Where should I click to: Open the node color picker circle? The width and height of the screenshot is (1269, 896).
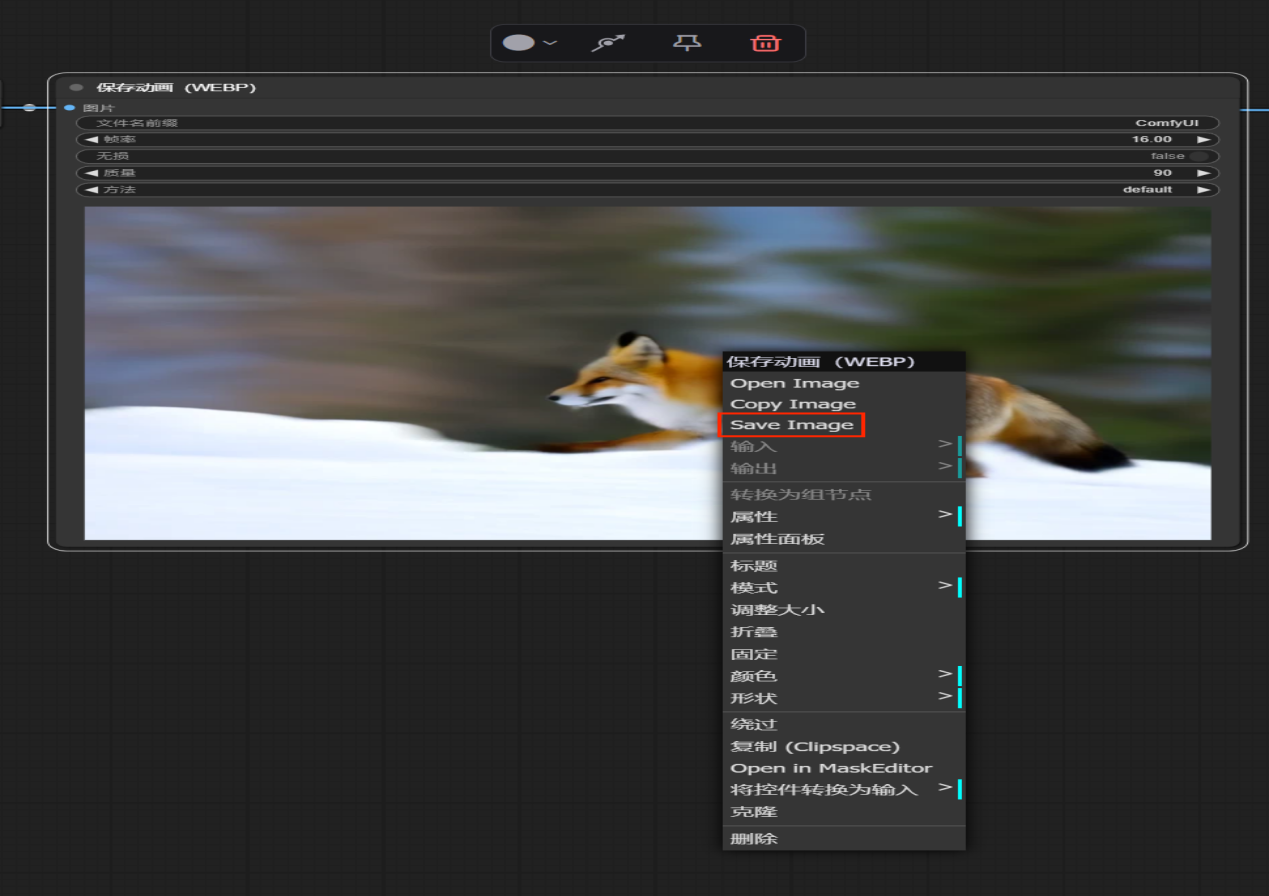[519, 43]
